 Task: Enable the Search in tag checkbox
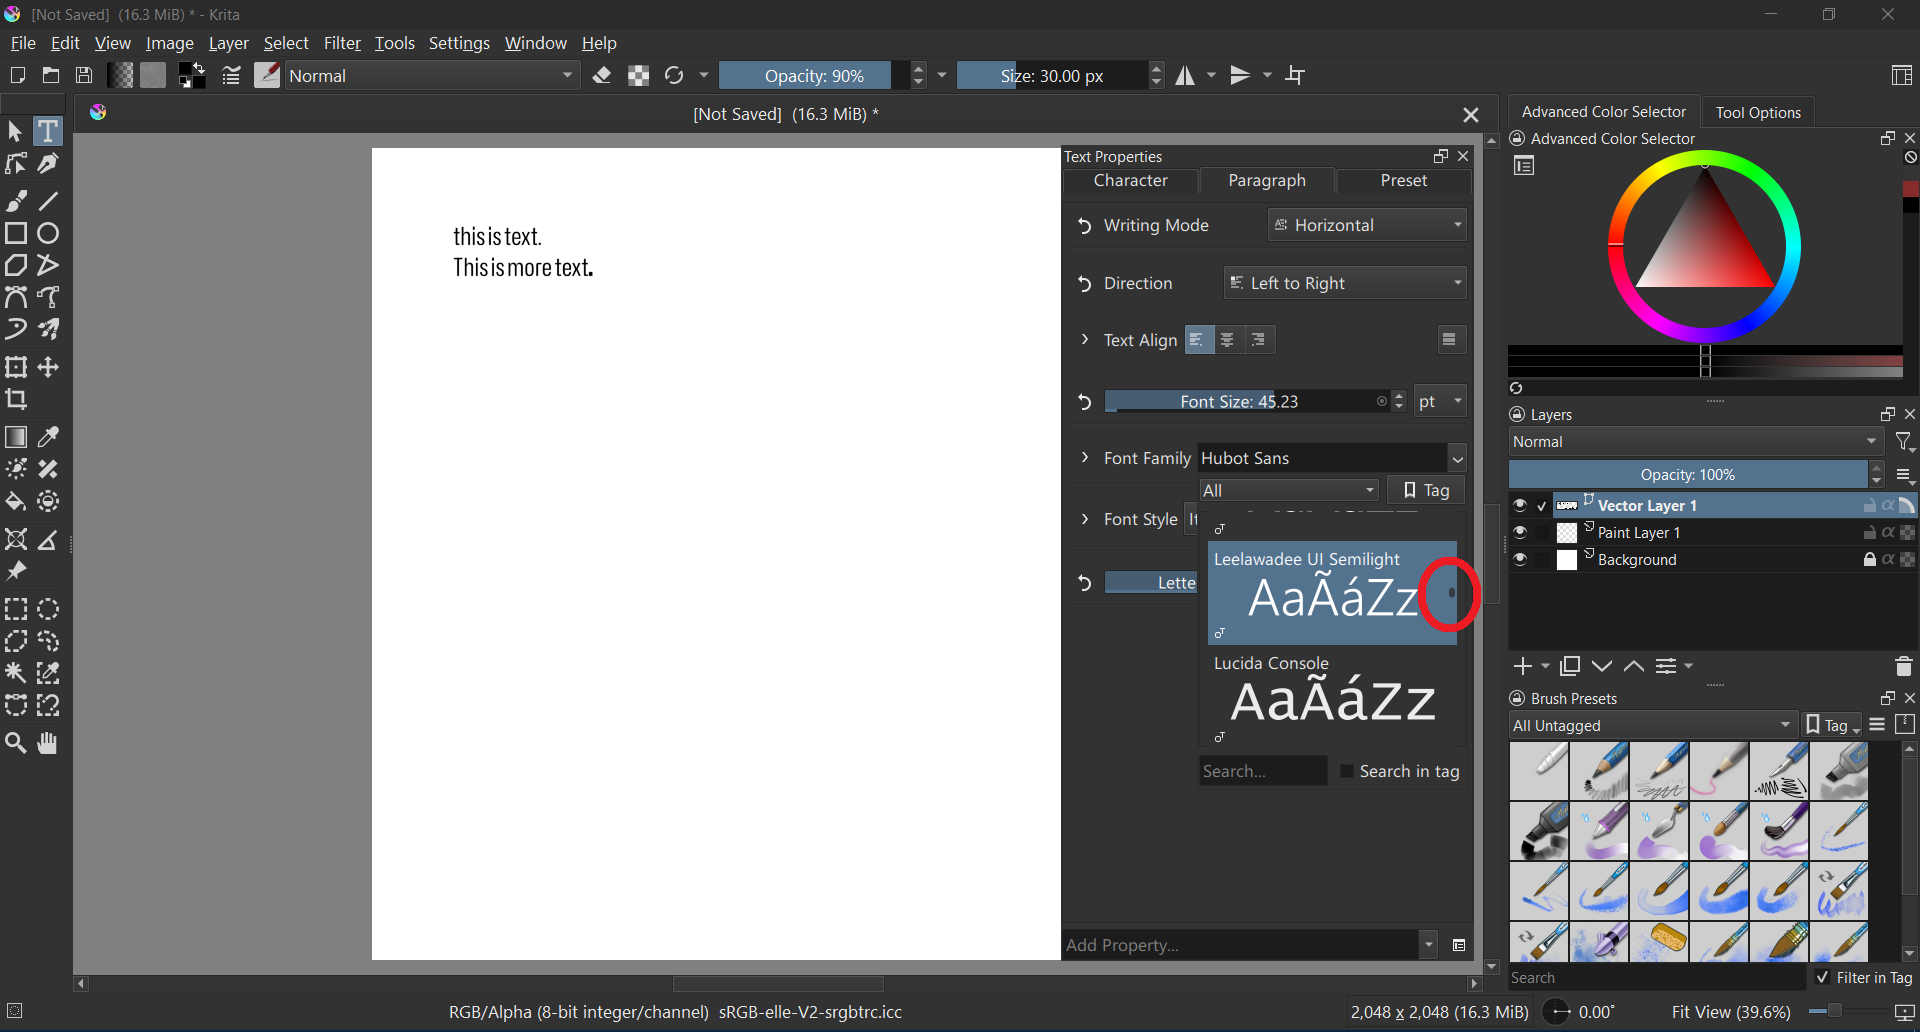[x=1347, y=771]
